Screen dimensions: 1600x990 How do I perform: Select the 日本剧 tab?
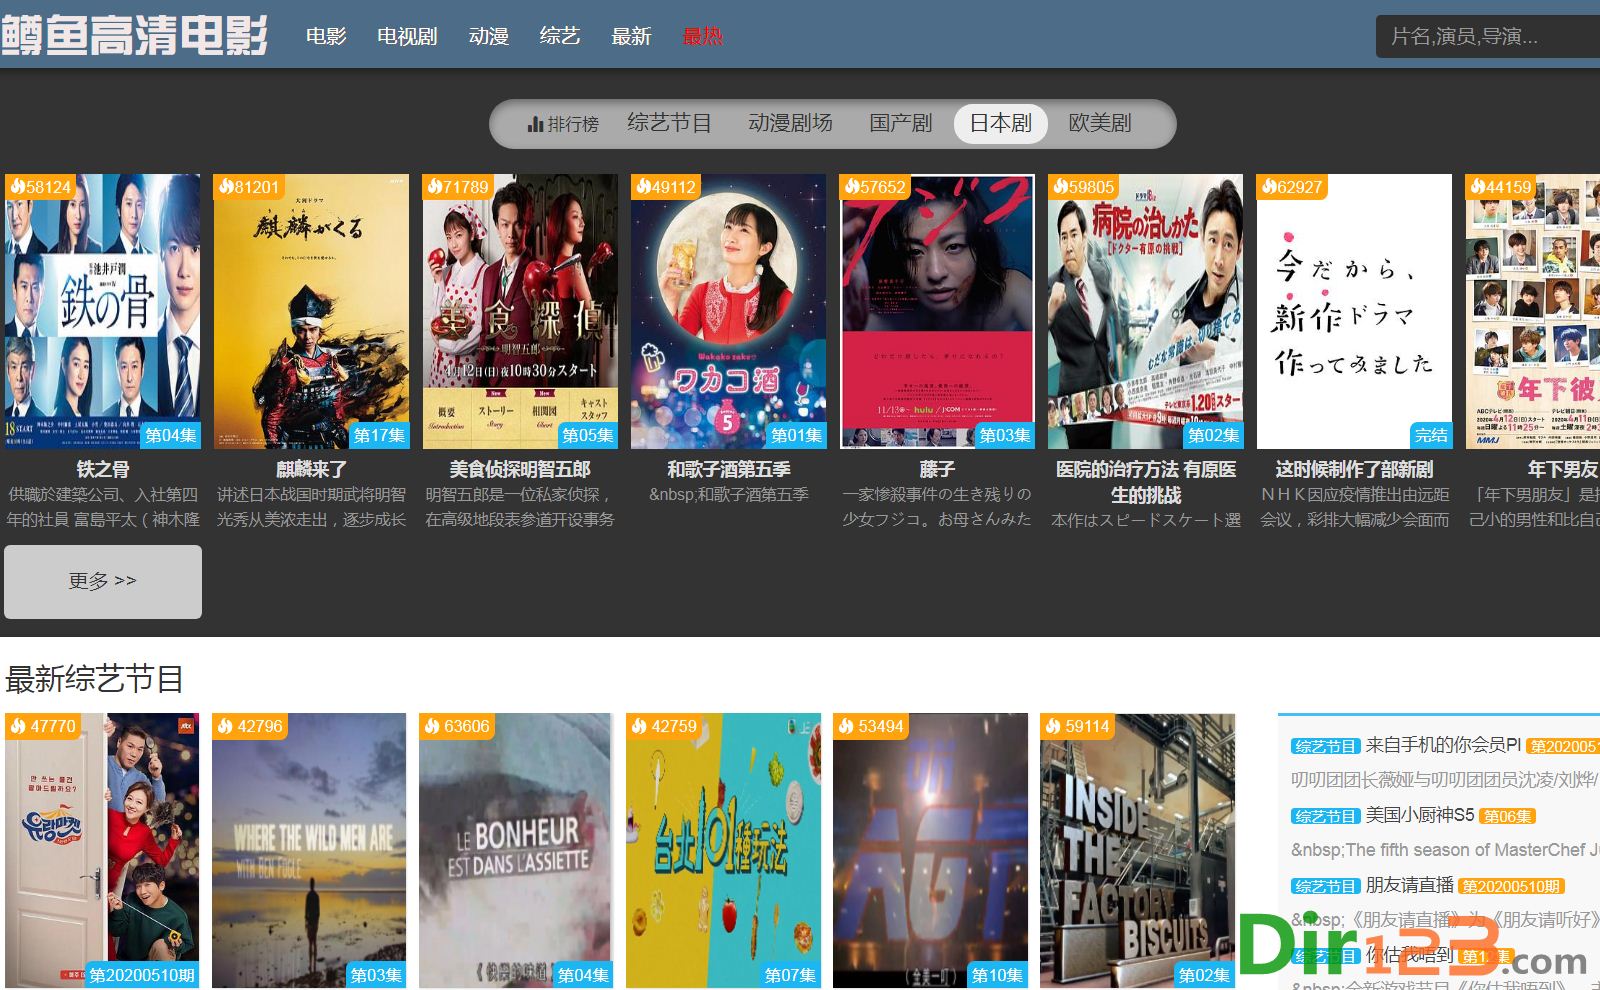[1000, 123]
